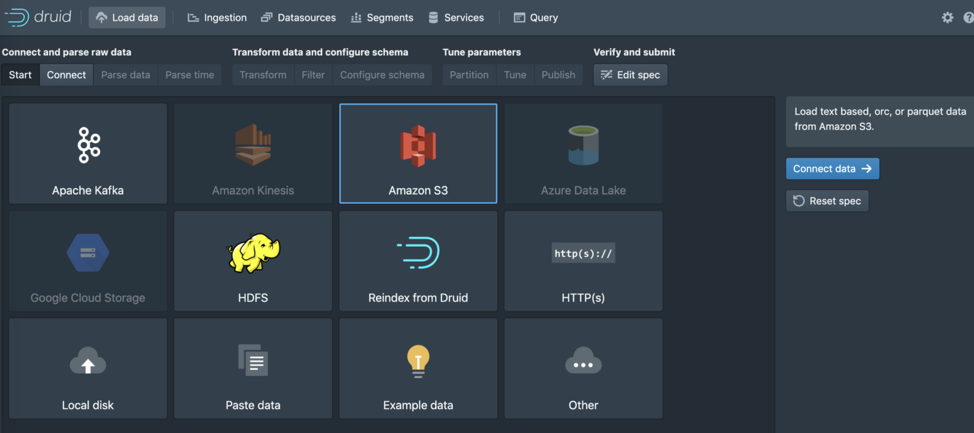Open the Services view
974x433 pixels.
click(x=456, y=17)
